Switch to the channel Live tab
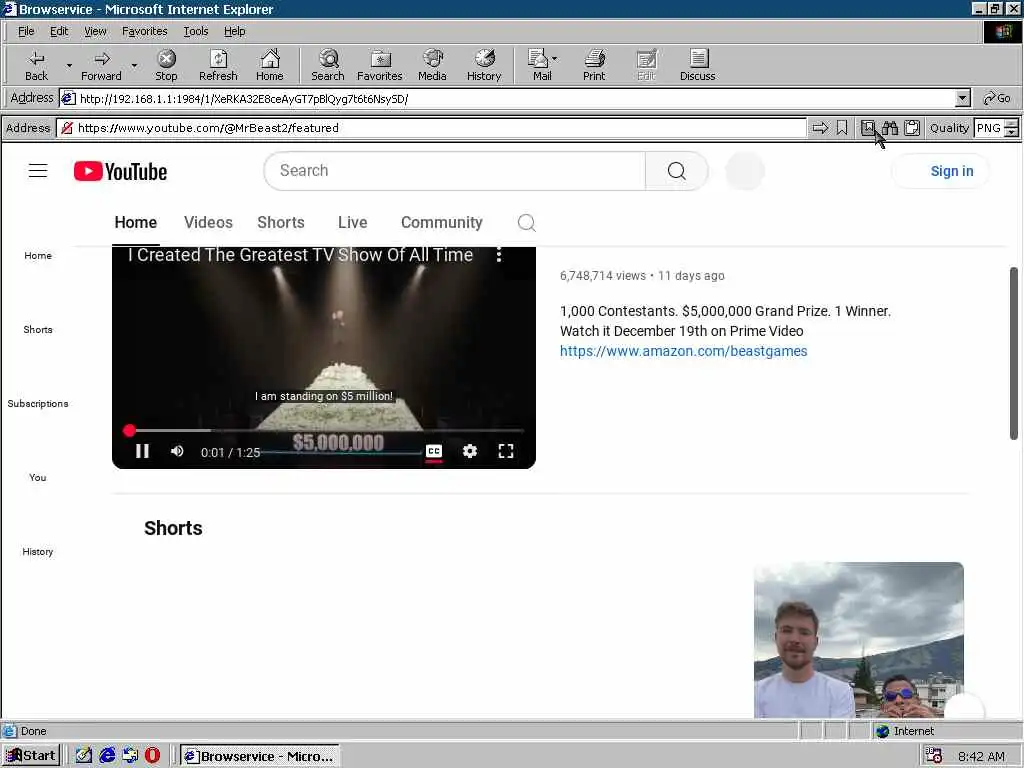 click(x=353, y=223)
